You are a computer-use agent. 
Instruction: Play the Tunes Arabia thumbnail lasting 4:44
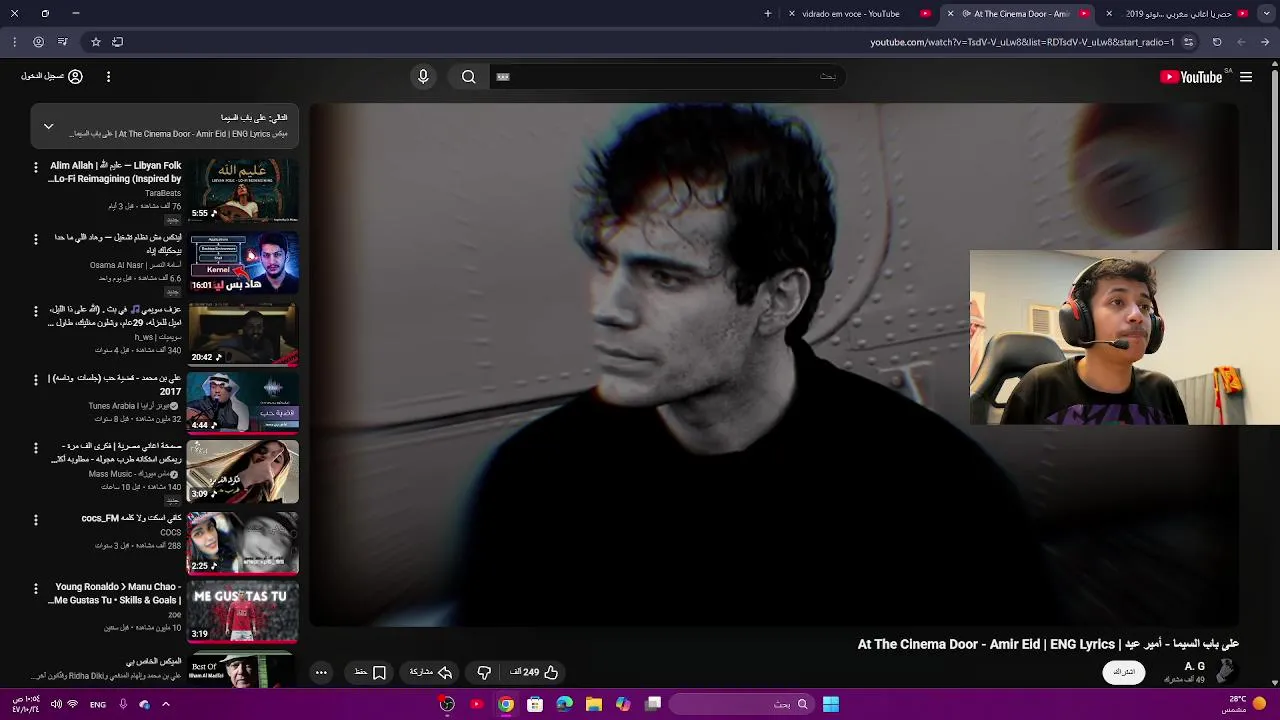243,402
